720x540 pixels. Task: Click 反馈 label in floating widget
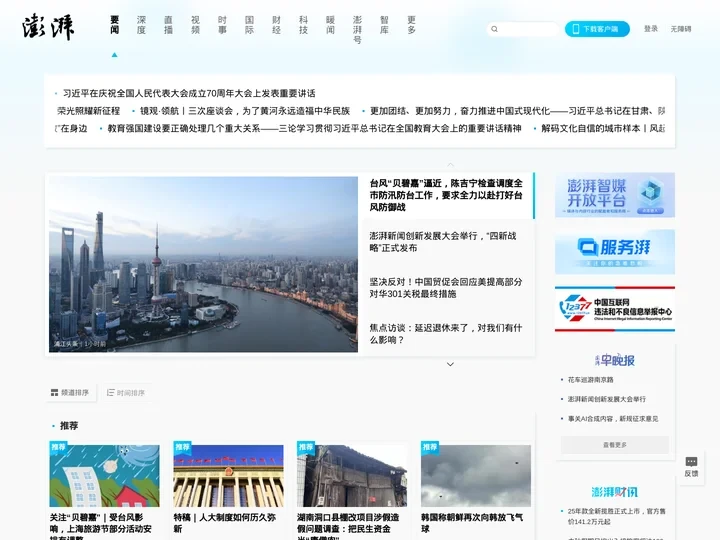691,473
